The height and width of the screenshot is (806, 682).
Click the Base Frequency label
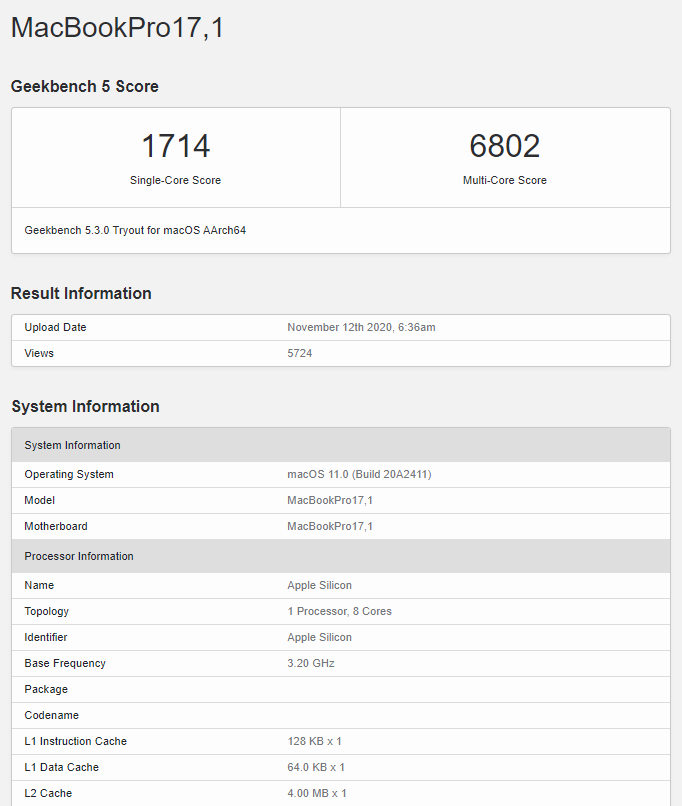[65, 663]
